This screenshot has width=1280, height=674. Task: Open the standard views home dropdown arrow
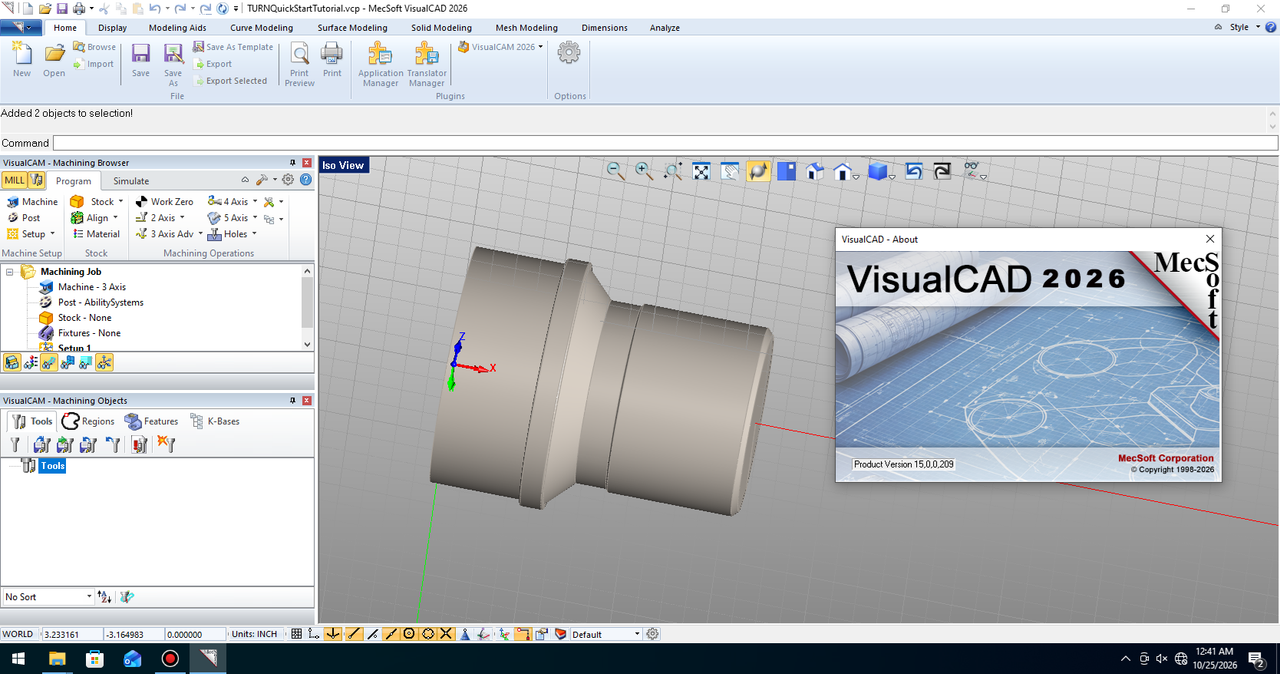[x=857, y=177]
